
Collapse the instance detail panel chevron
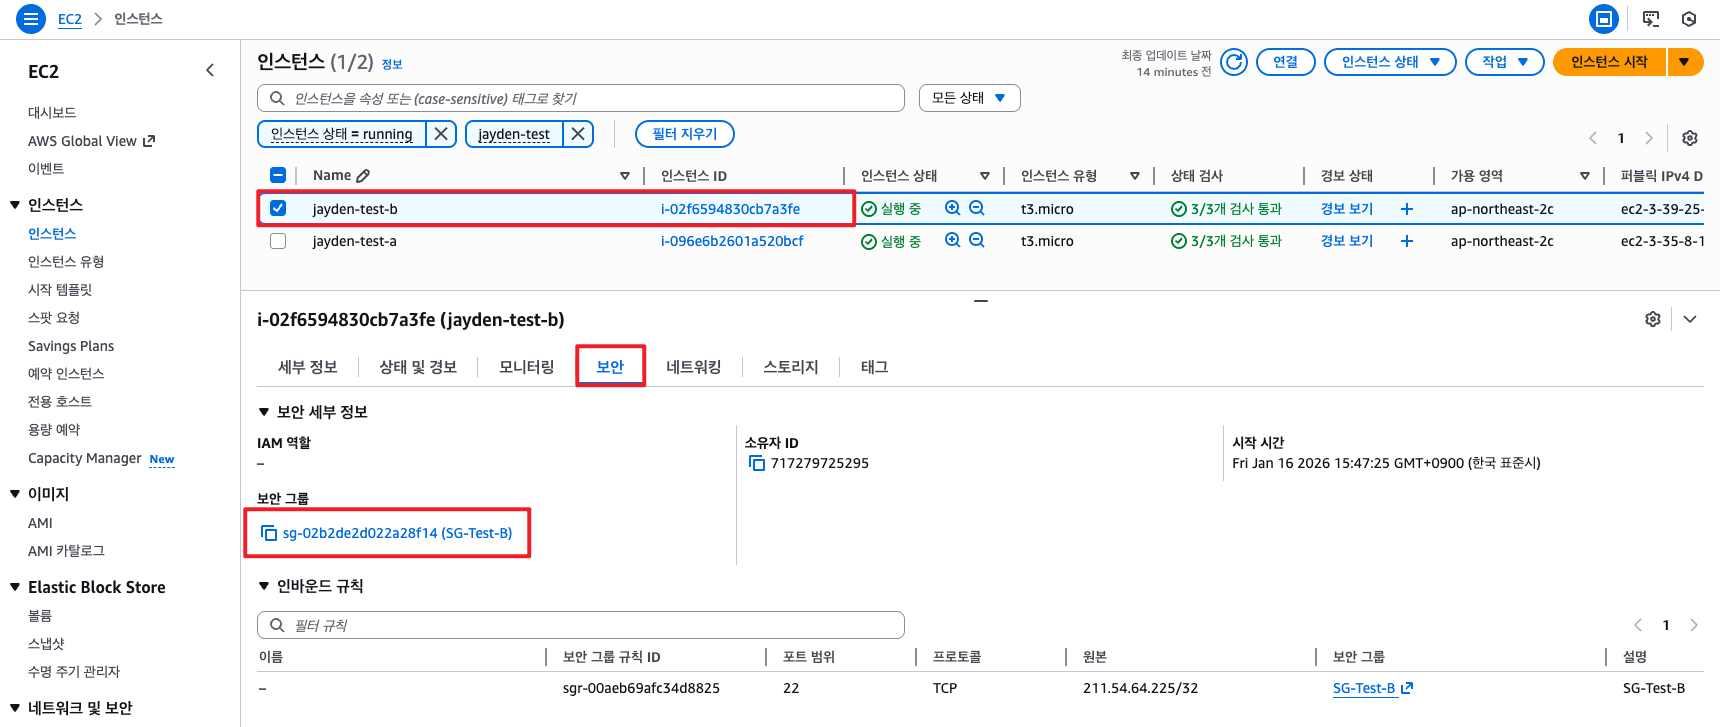1690,319
